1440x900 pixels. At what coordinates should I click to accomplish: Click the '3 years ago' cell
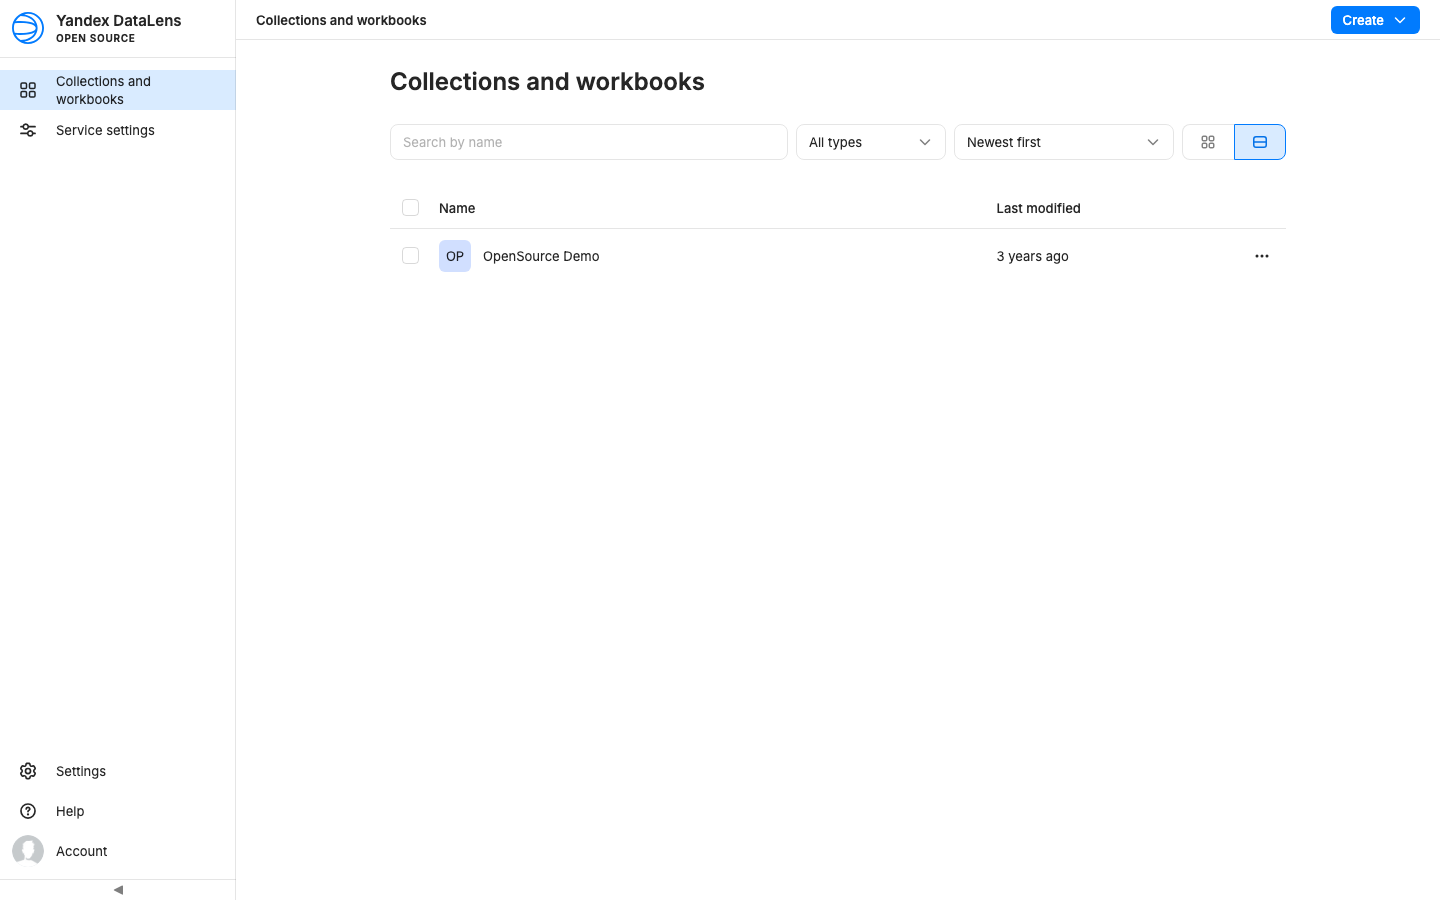coord(1032,256)
